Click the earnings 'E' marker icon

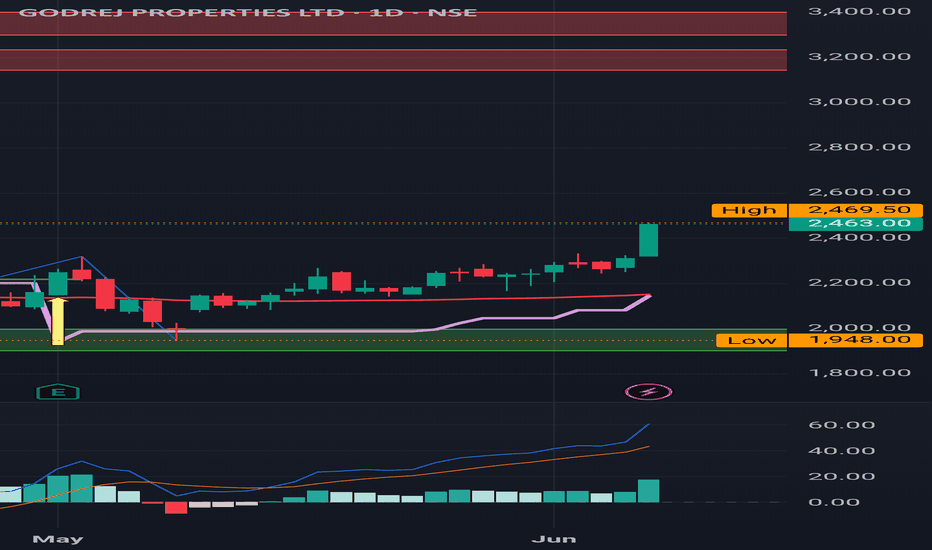tap(58, 392)
